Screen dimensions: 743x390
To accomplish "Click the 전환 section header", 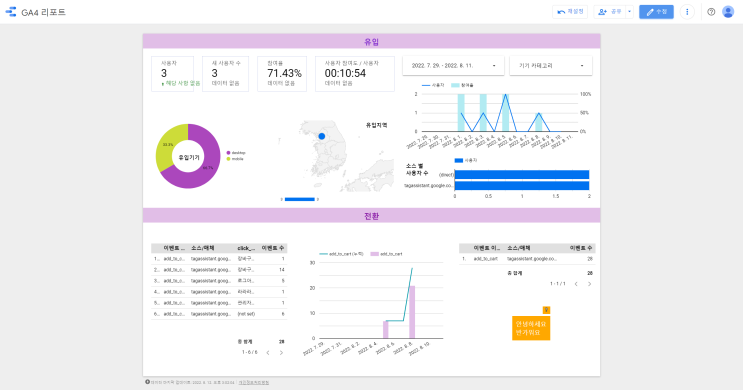I will pos(372,216).
